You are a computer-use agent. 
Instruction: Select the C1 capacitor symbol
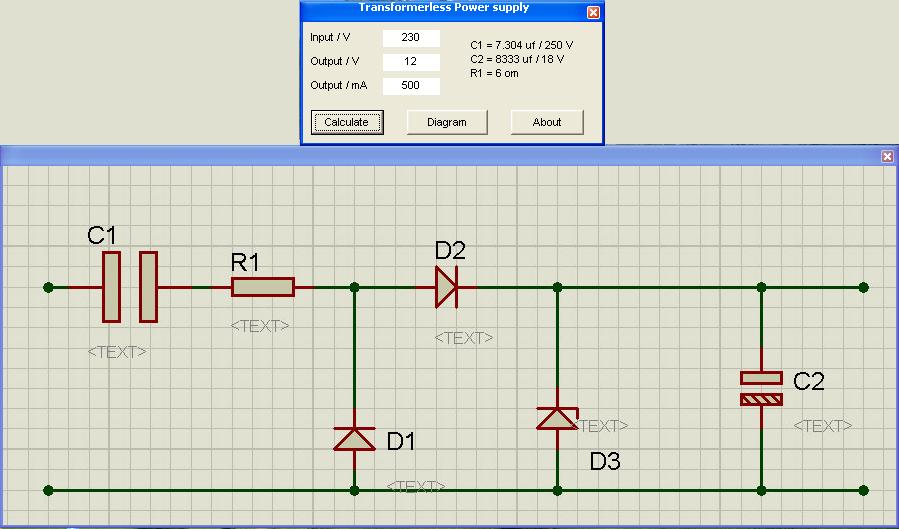(x=130, y=287)
